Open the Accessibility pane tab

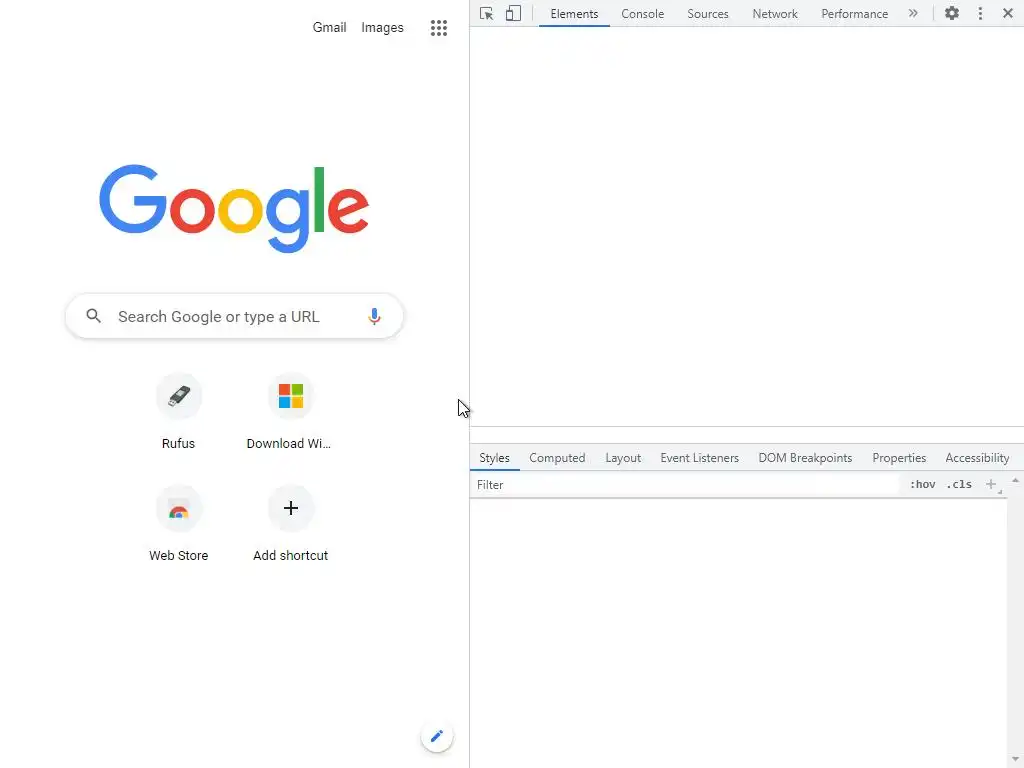pos(977,458)
